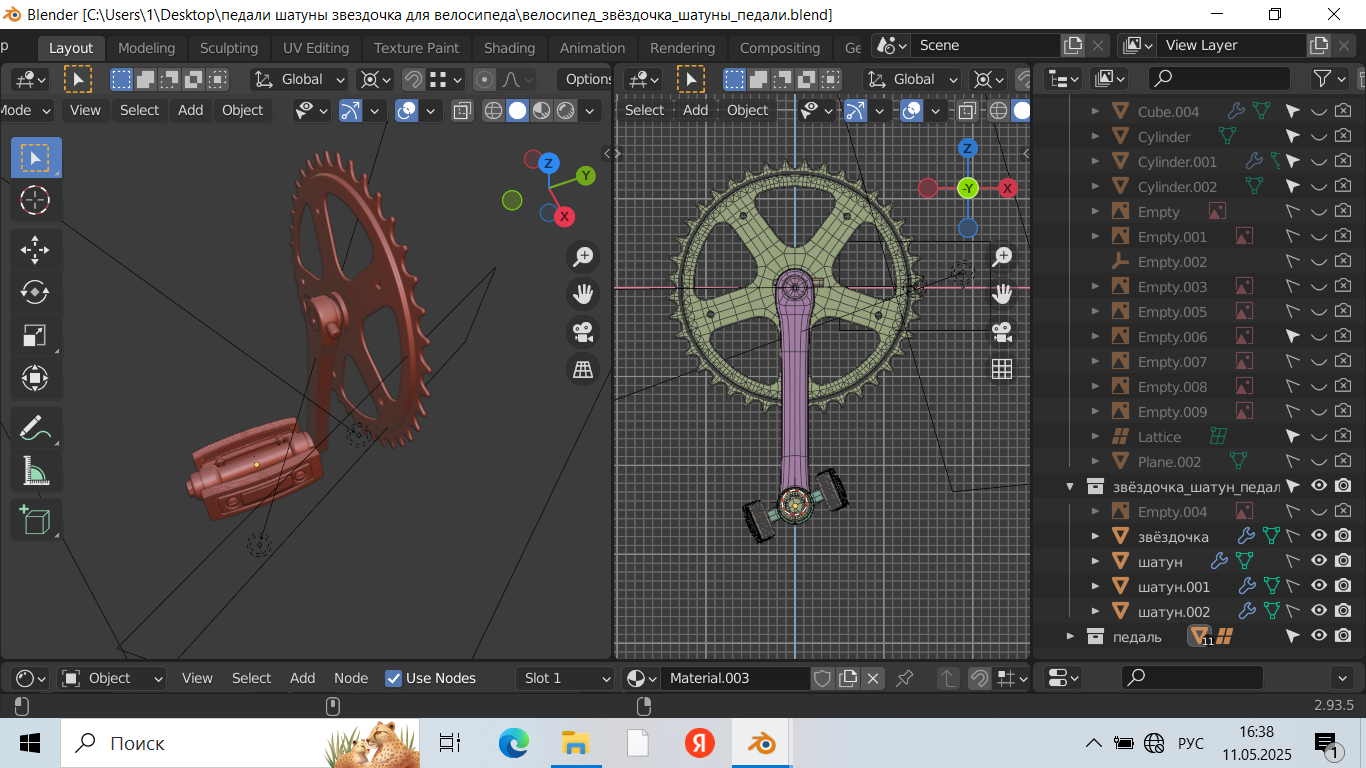This screenshot has height=768, width=1366.
Task: Click the Add Cube tool
Action: (35, 520)
